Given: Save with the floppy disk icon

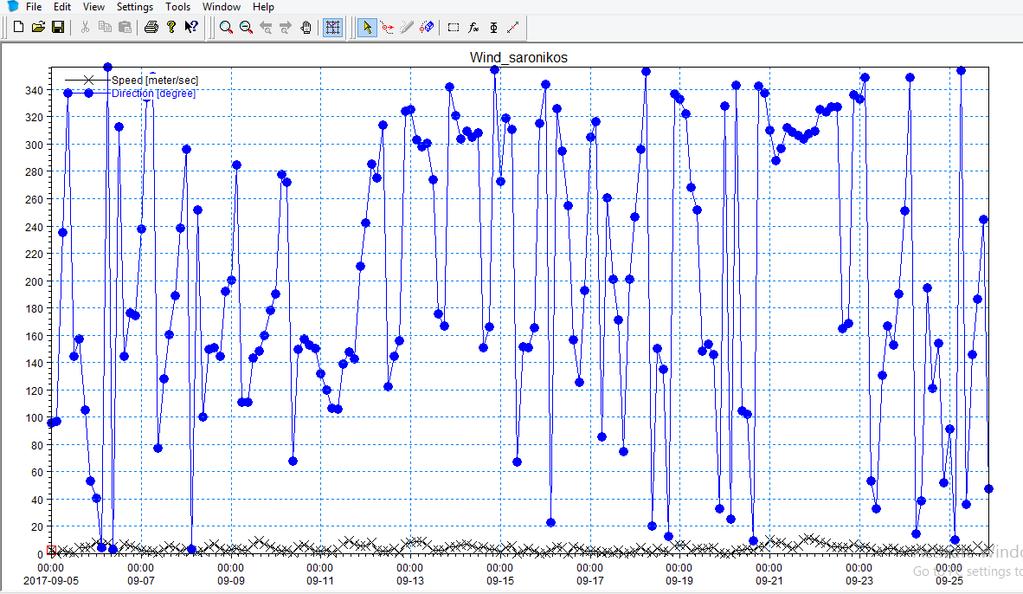Looking at the screenshot, I should 58,27.
